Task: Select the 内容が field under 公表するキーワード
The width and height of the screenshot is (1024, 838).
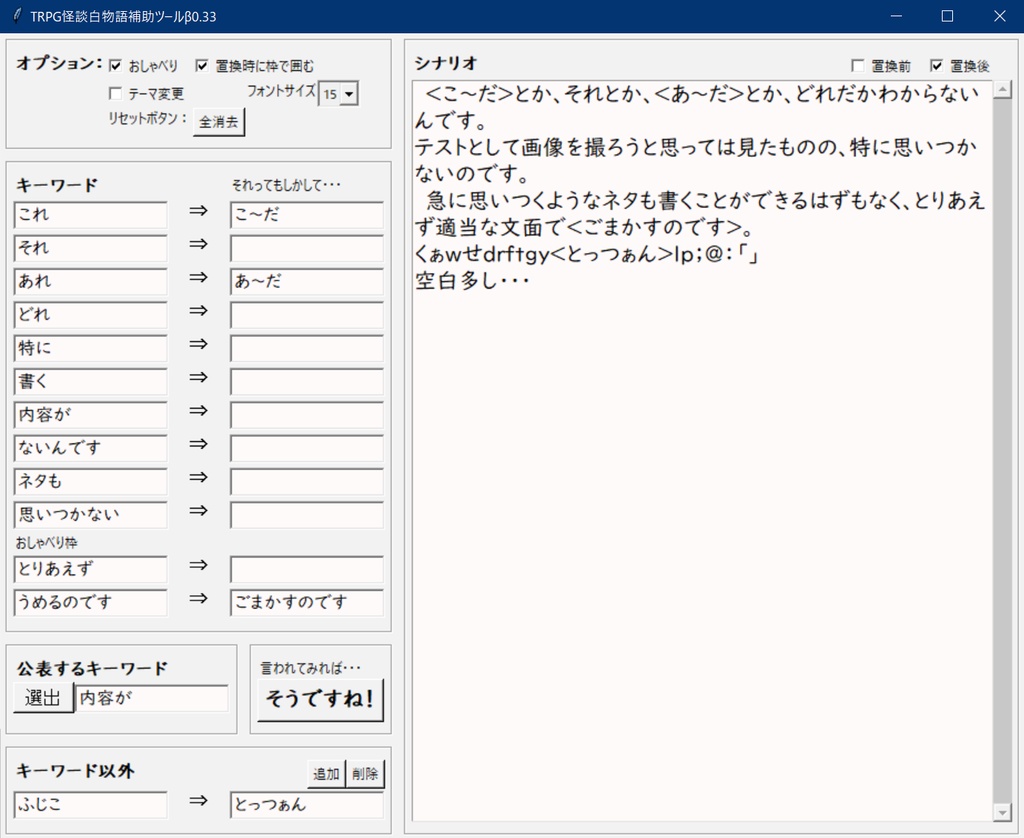Action: tap(152, 699)
